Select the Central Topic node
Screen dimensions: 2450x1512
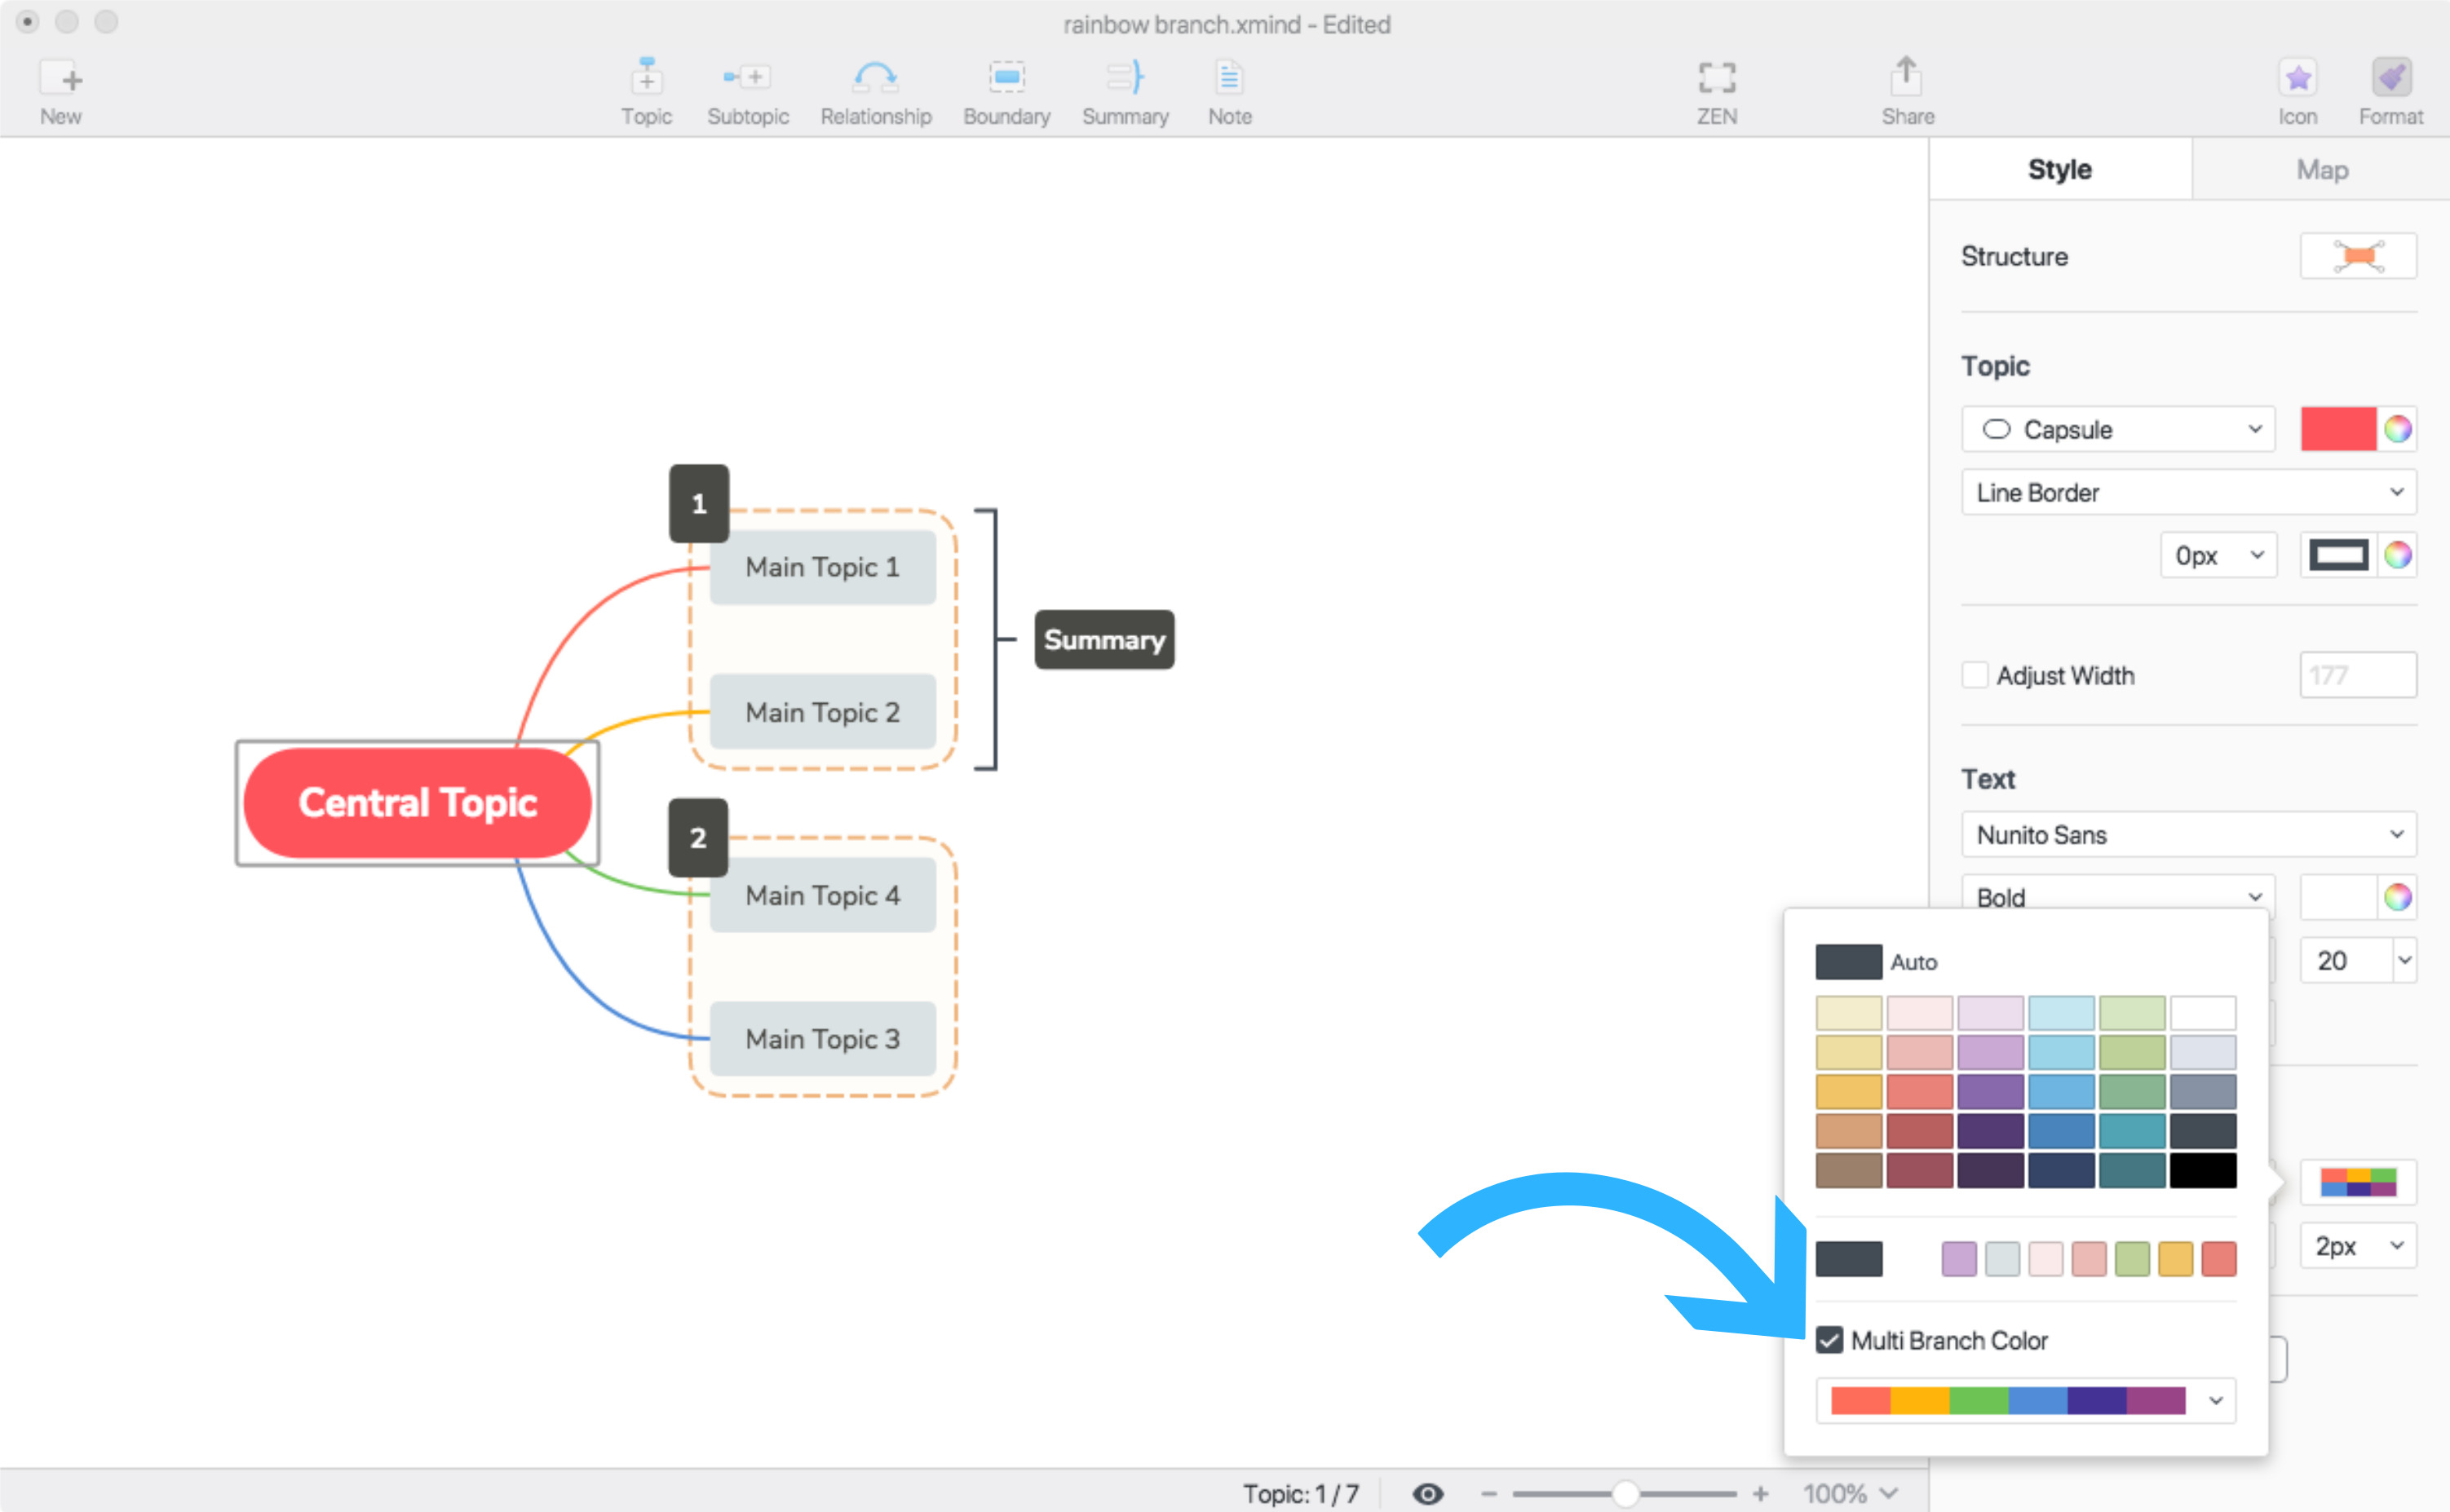coord(418,802)
